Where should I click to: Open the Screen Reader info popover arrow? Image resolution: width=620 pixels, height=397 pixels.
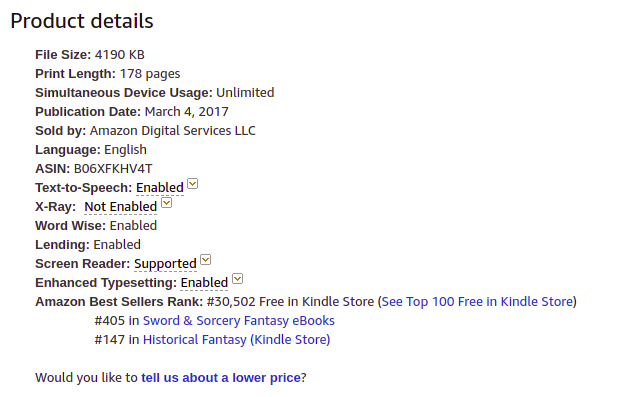coord(206,260)
